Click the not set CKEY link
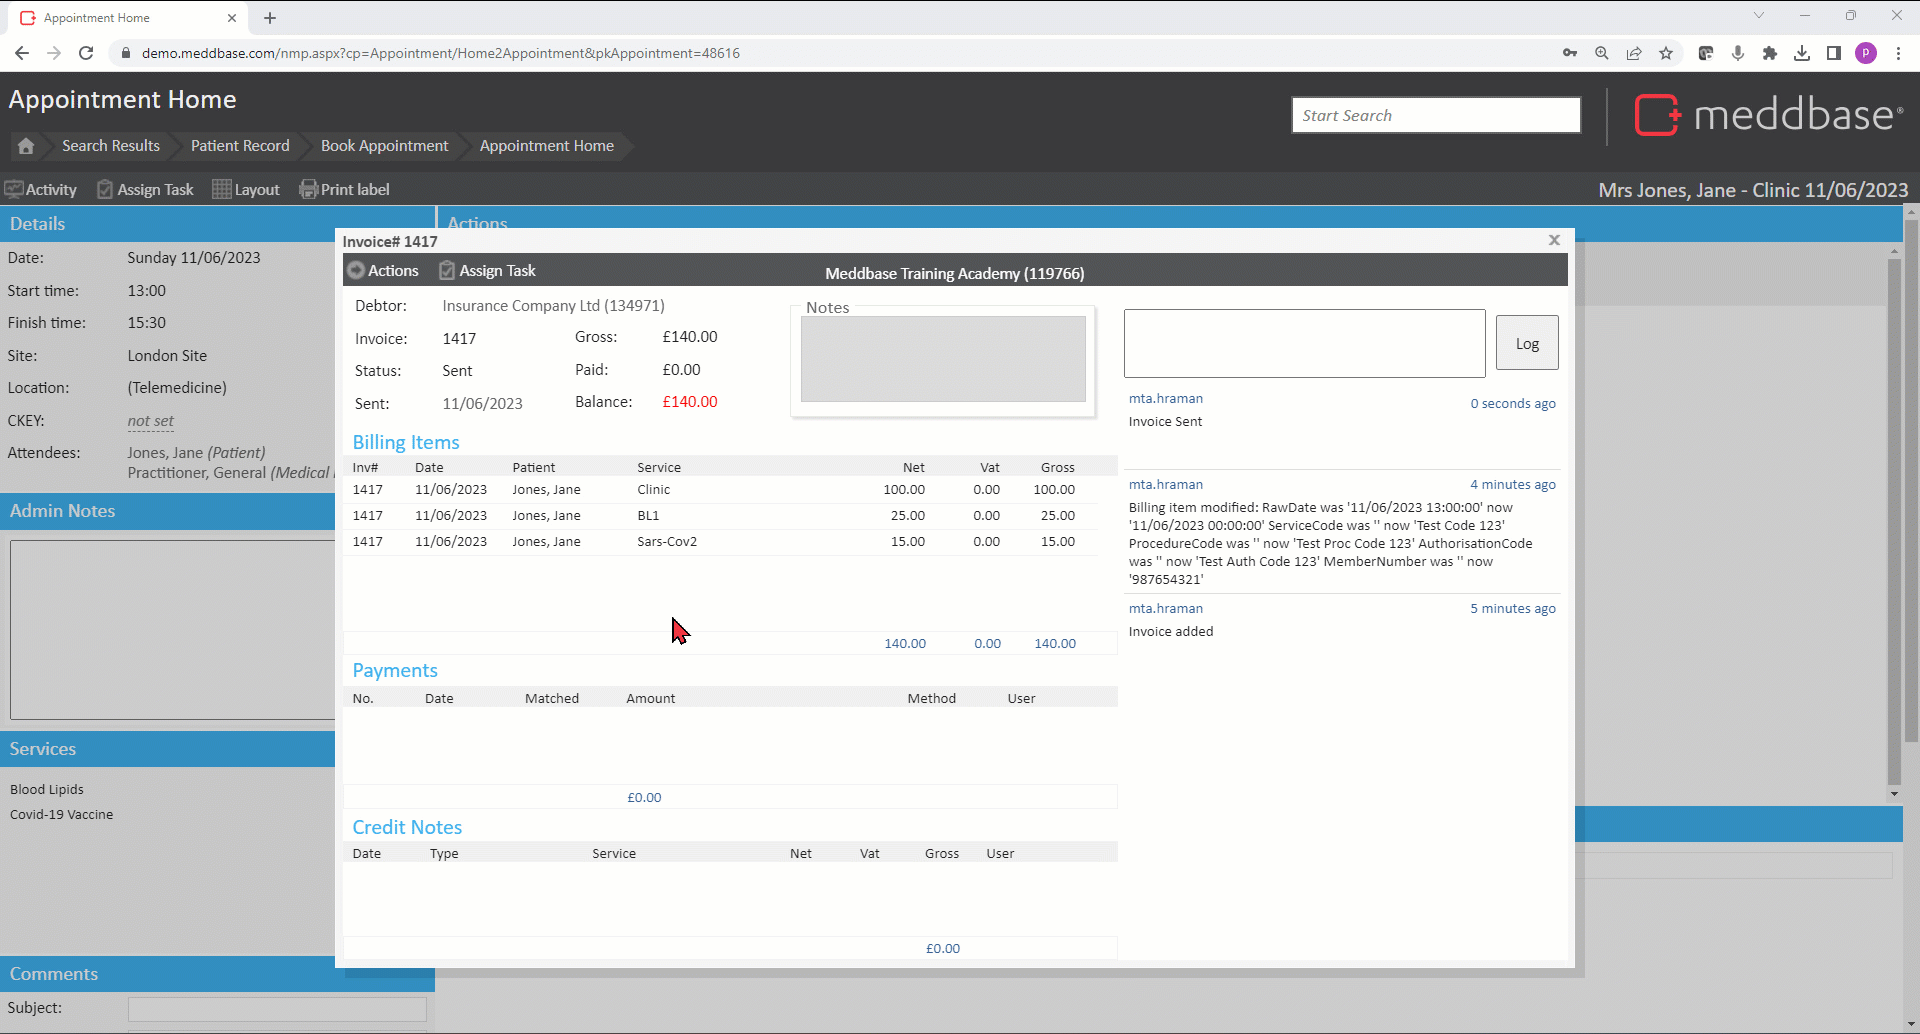Screen dimensions: 1920x1034 pos(150,421)
